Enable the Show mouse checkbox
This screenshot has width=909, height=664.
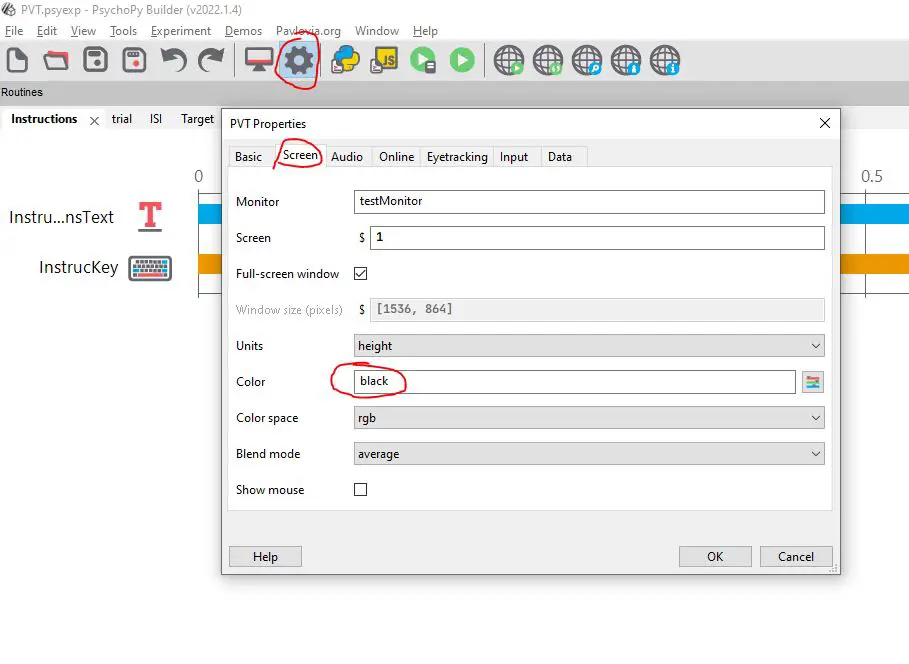point(361,489)
